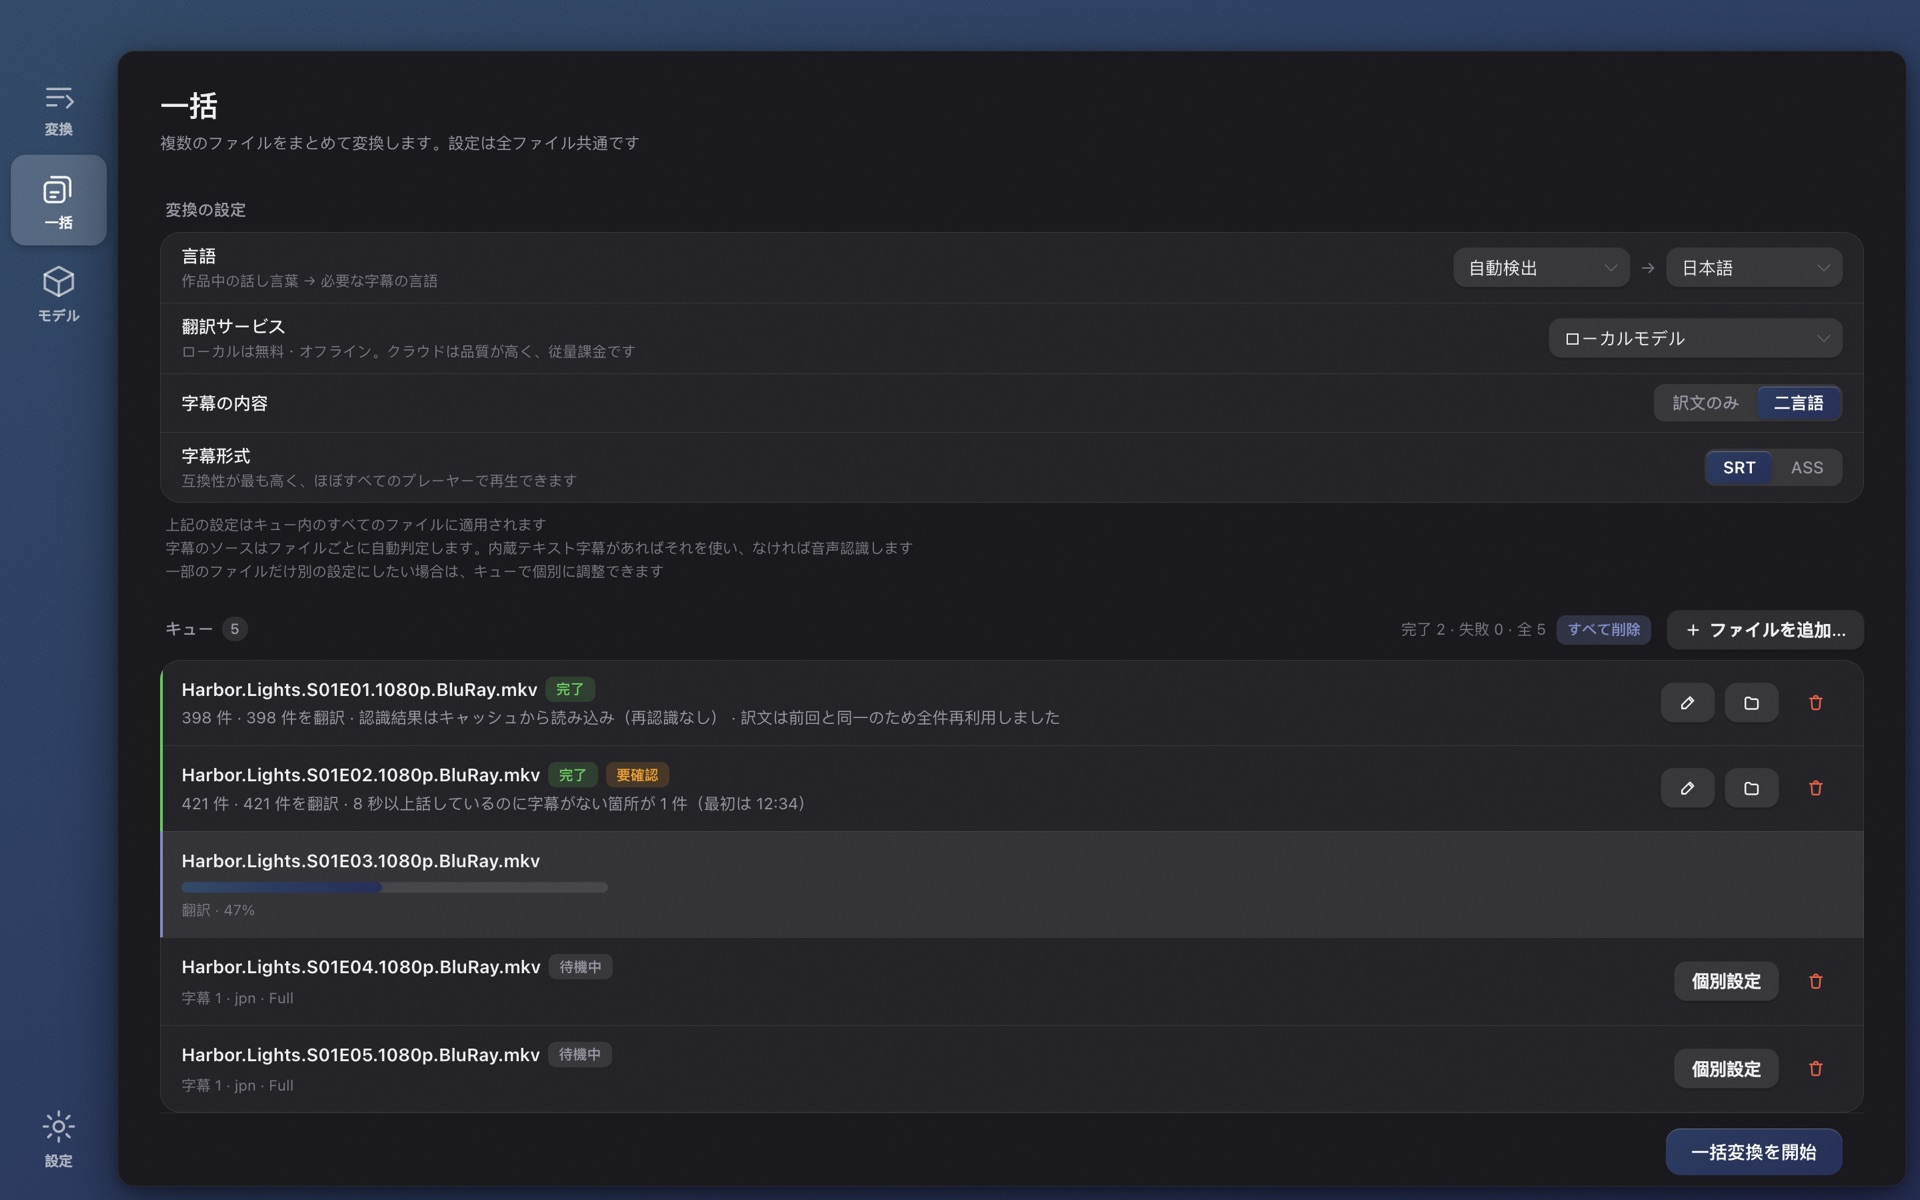Click queue count badge 5
The width and height of the screenshot is (1920, 1200).
pos(234,629)
